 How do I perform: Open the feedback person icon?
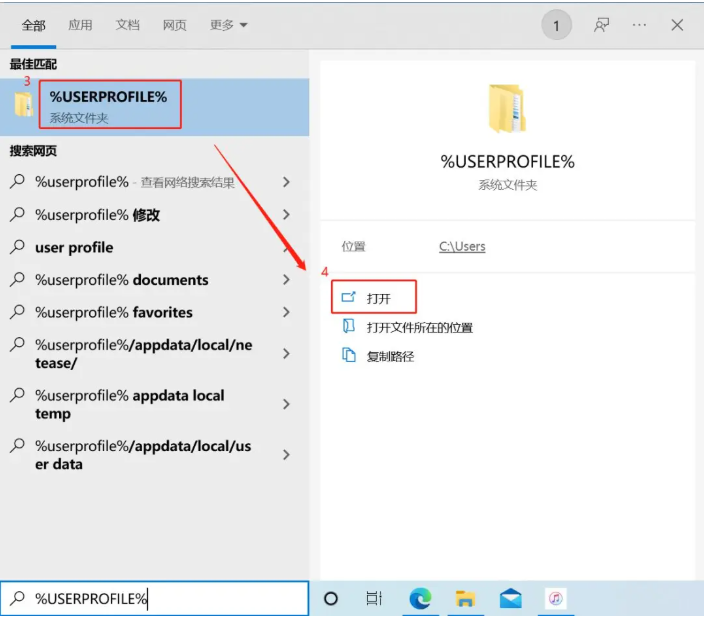pos(602,25)
